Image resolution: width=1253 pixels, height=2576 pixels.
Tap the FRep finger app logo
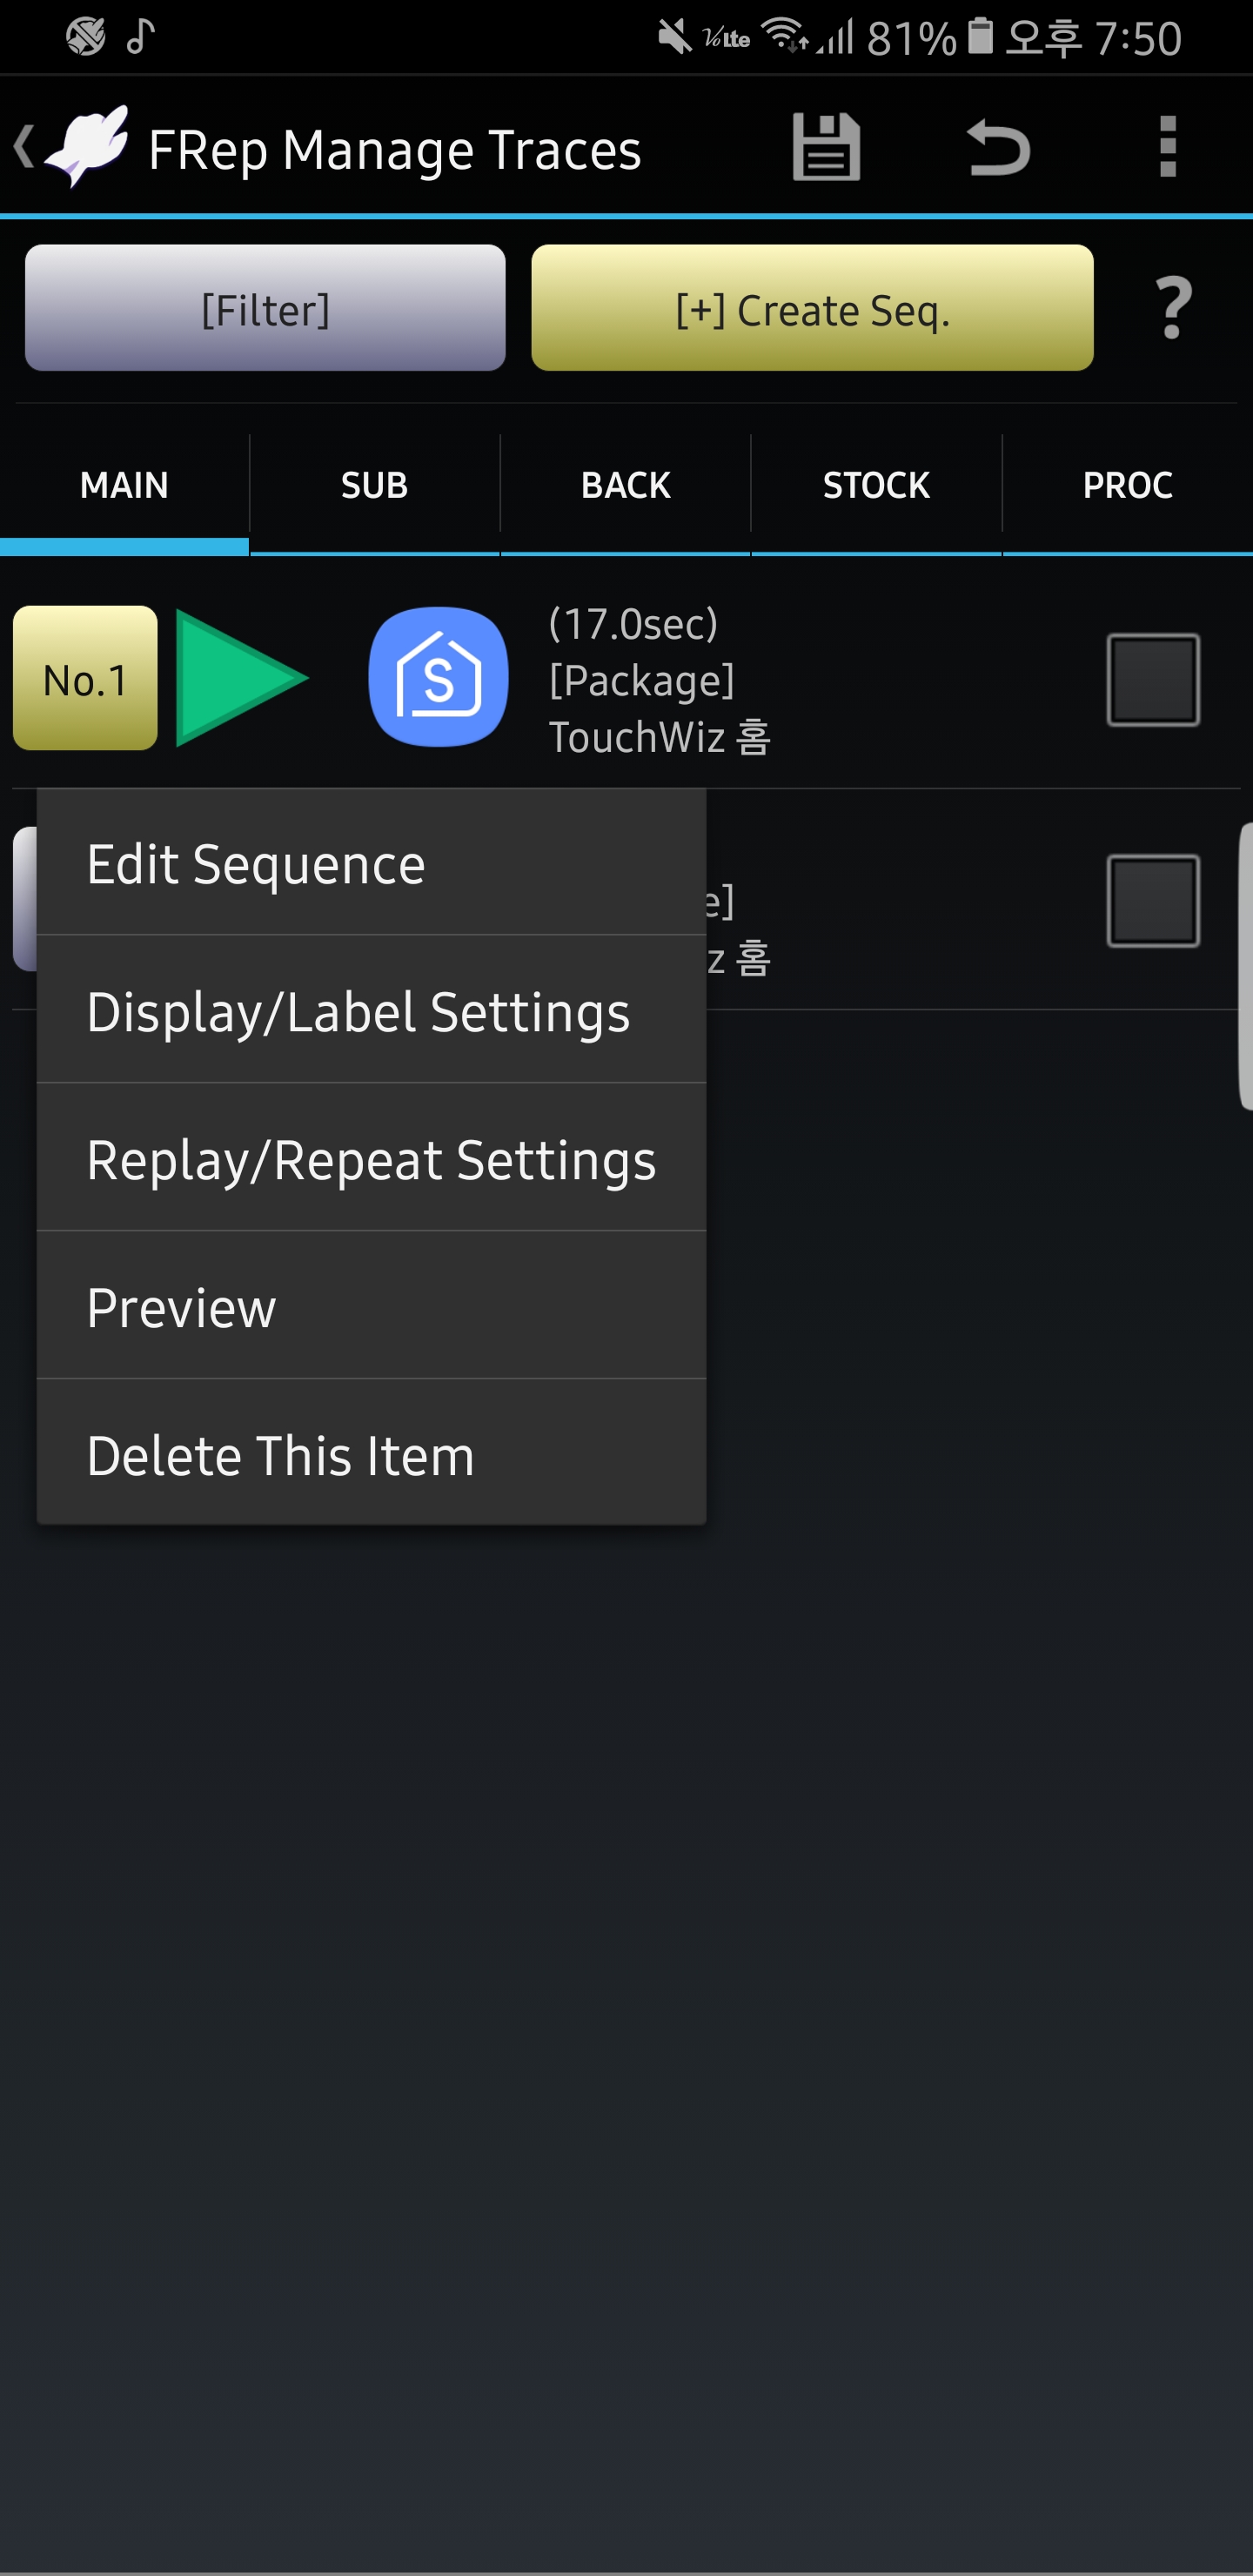88,146
